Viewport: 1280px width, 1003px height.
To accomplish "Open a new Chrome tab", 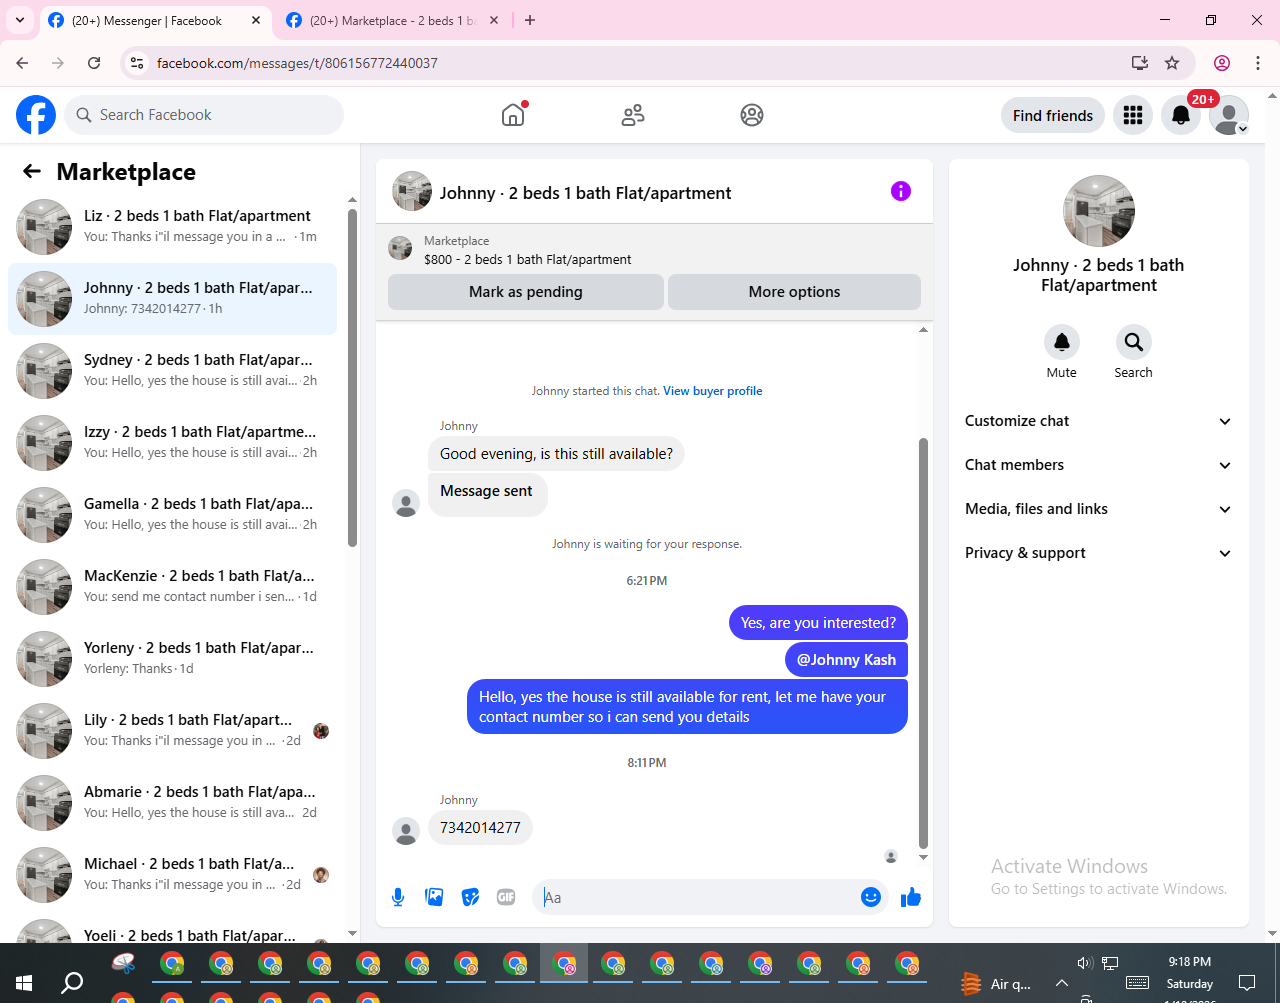I will click(530, 20).
